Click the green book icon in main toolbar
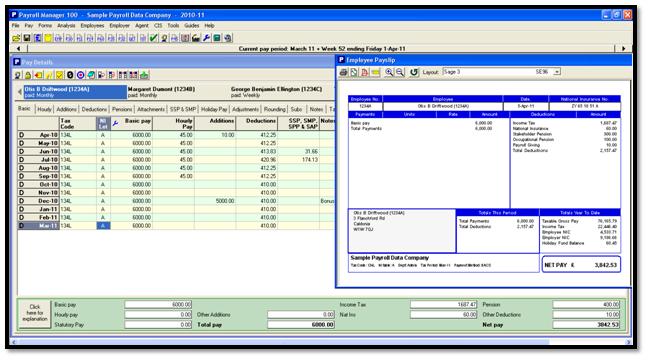 [217, 38]
